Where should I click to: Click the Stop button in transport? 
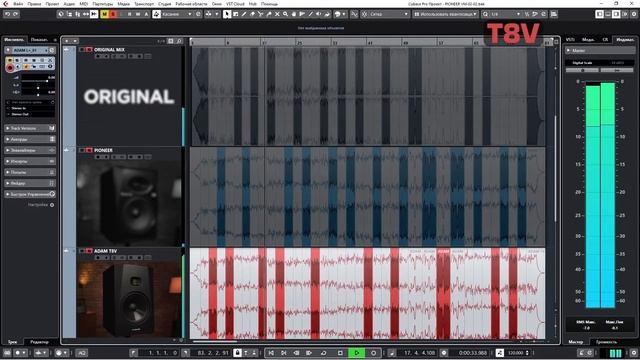340,353
